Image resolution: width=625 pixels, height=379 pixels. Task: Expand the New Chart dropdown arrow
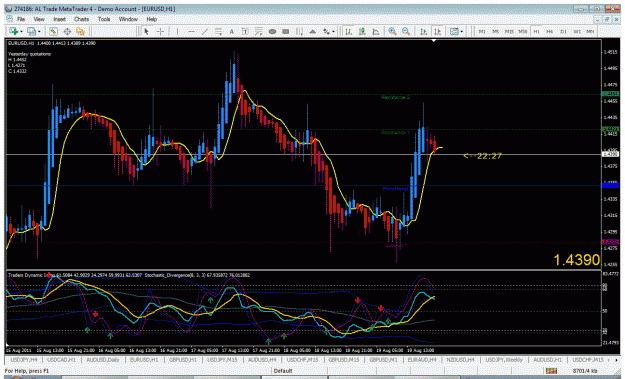point(21,31)
